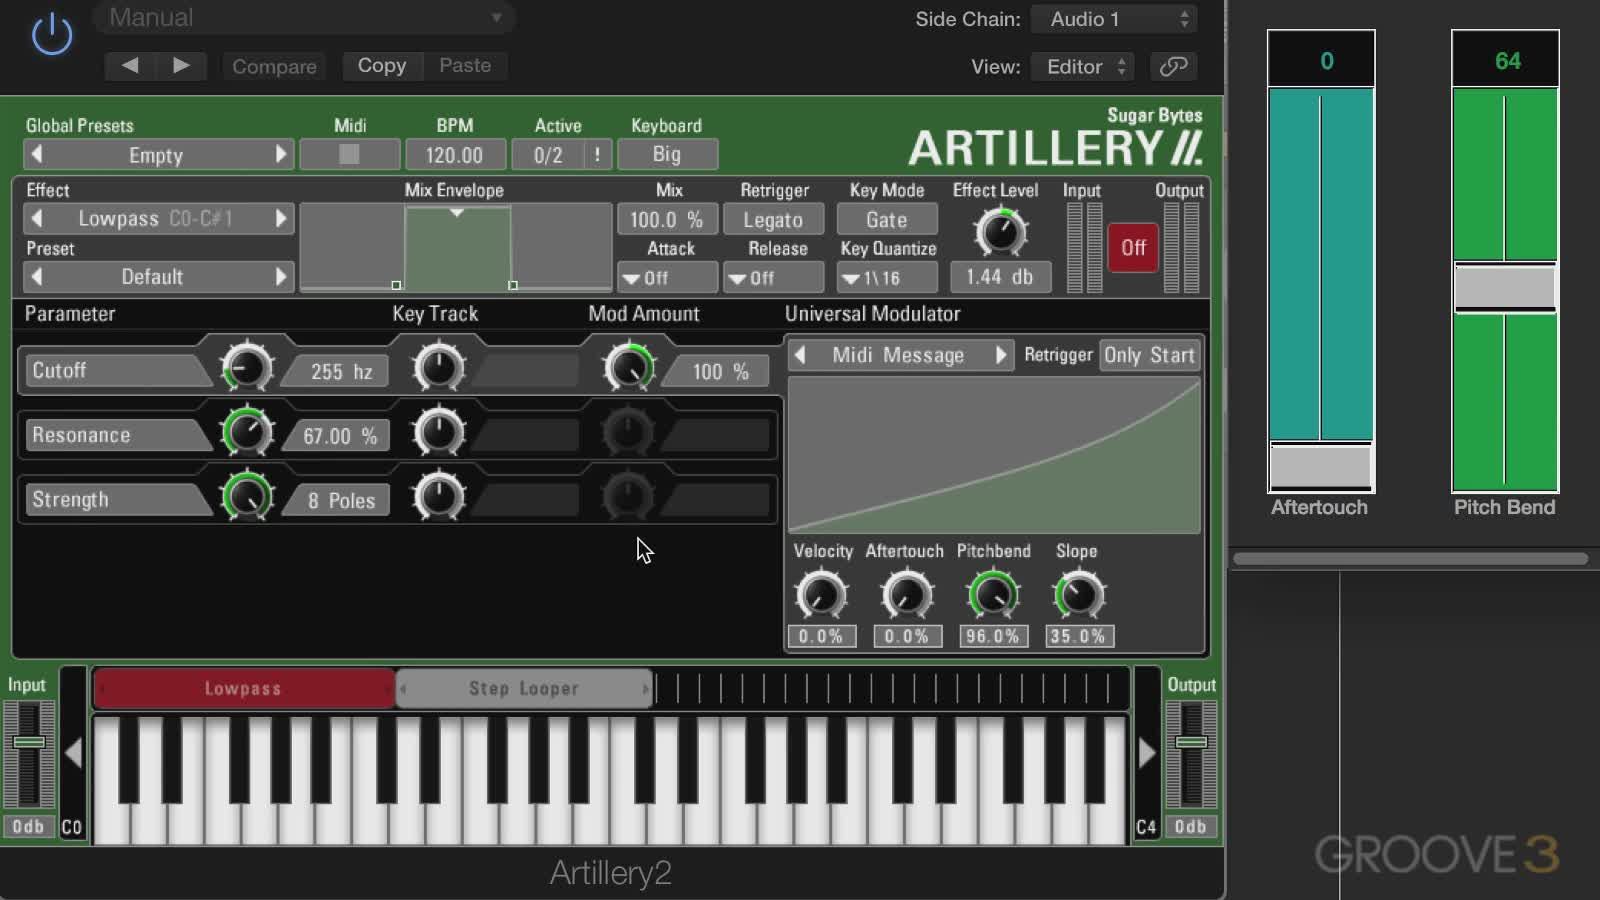Click the link chain icon
1600x900 pixels.
tap(1173, 66)
